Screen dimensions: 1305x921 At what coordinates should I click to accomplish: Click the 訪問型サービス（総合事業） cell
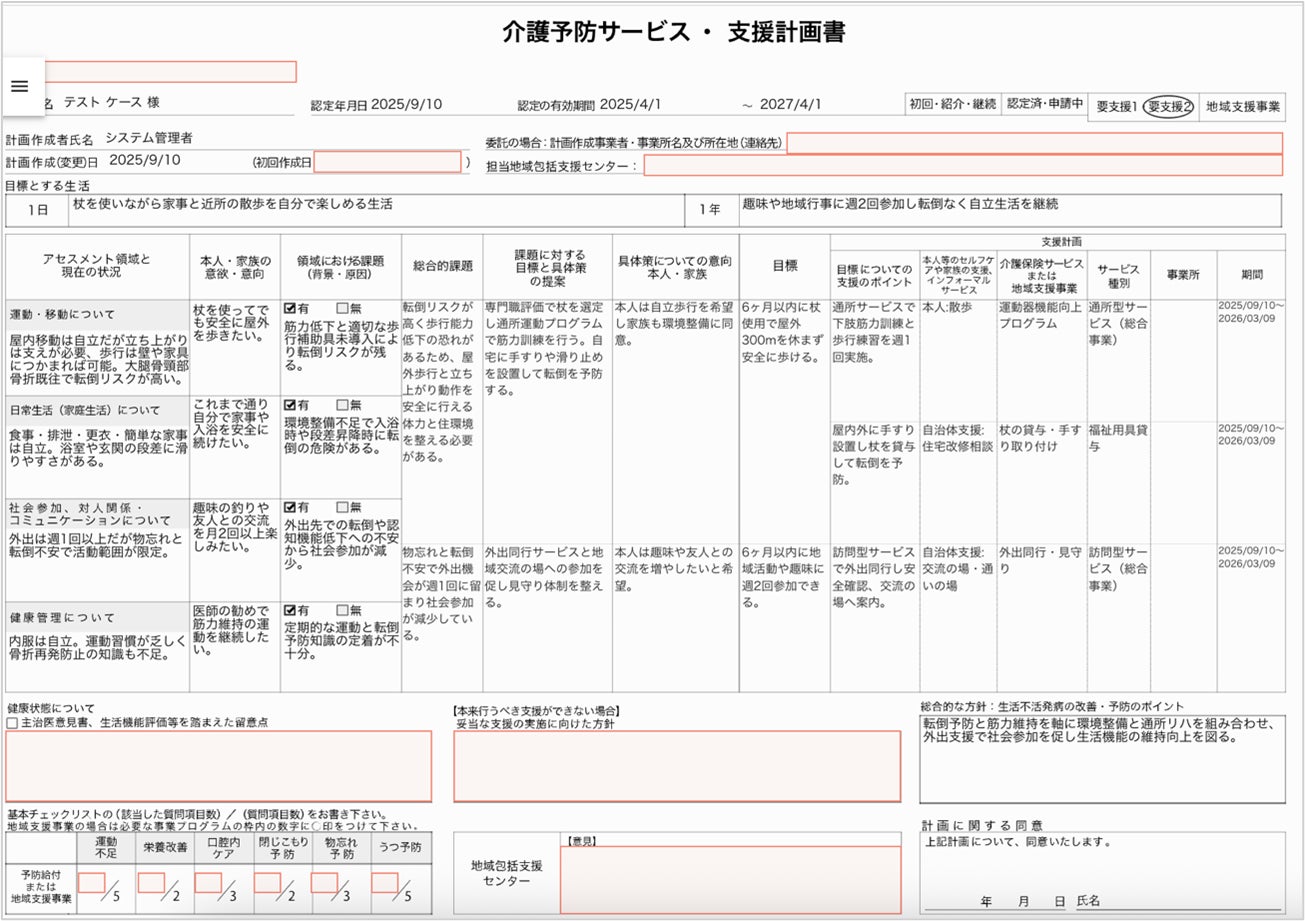[x=1118, y=568]
